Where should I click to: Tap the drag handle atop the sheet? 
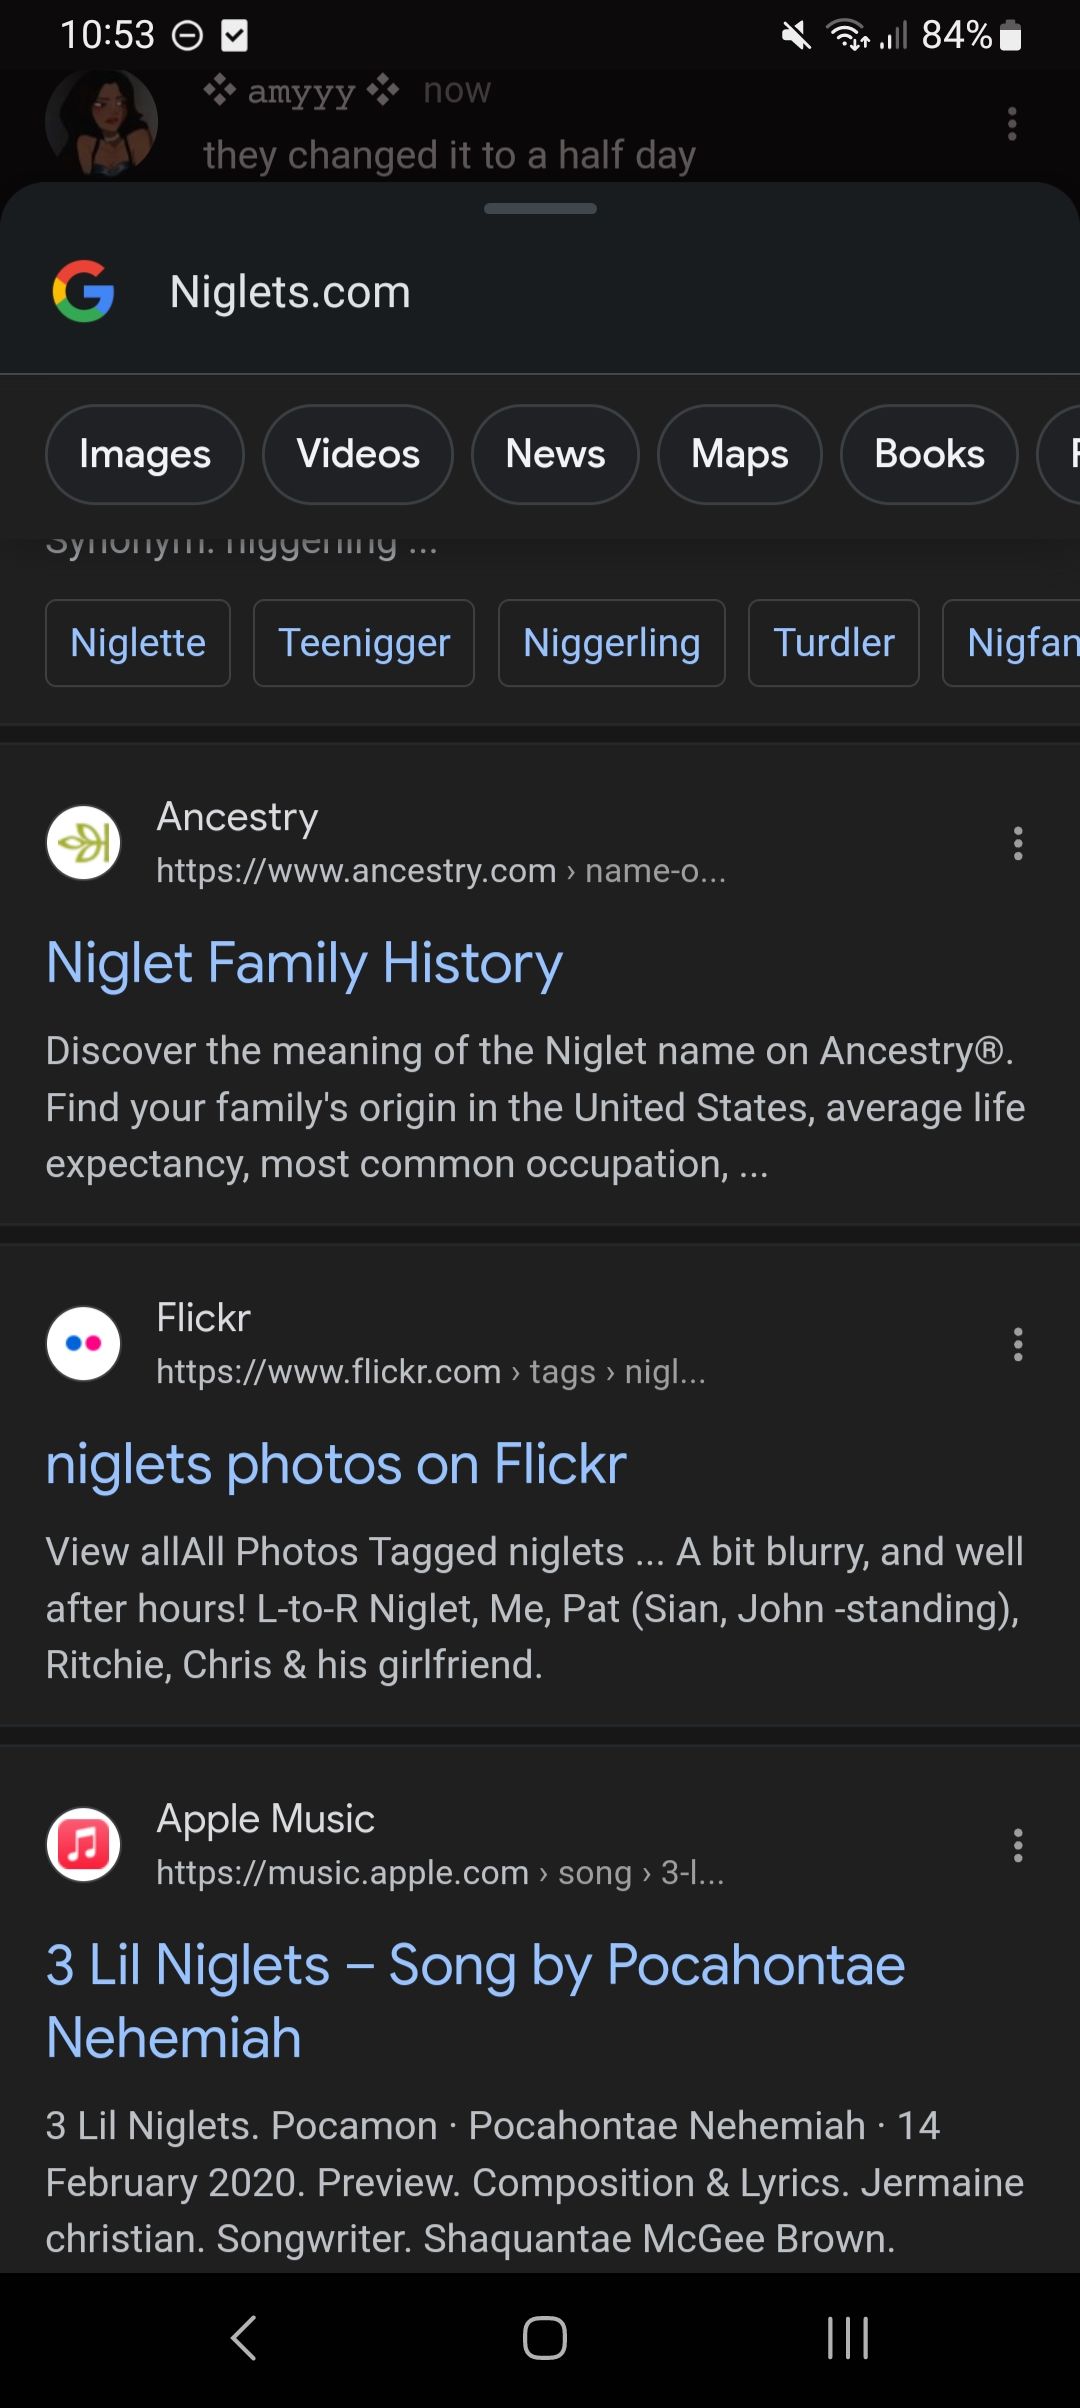[540, 208]
